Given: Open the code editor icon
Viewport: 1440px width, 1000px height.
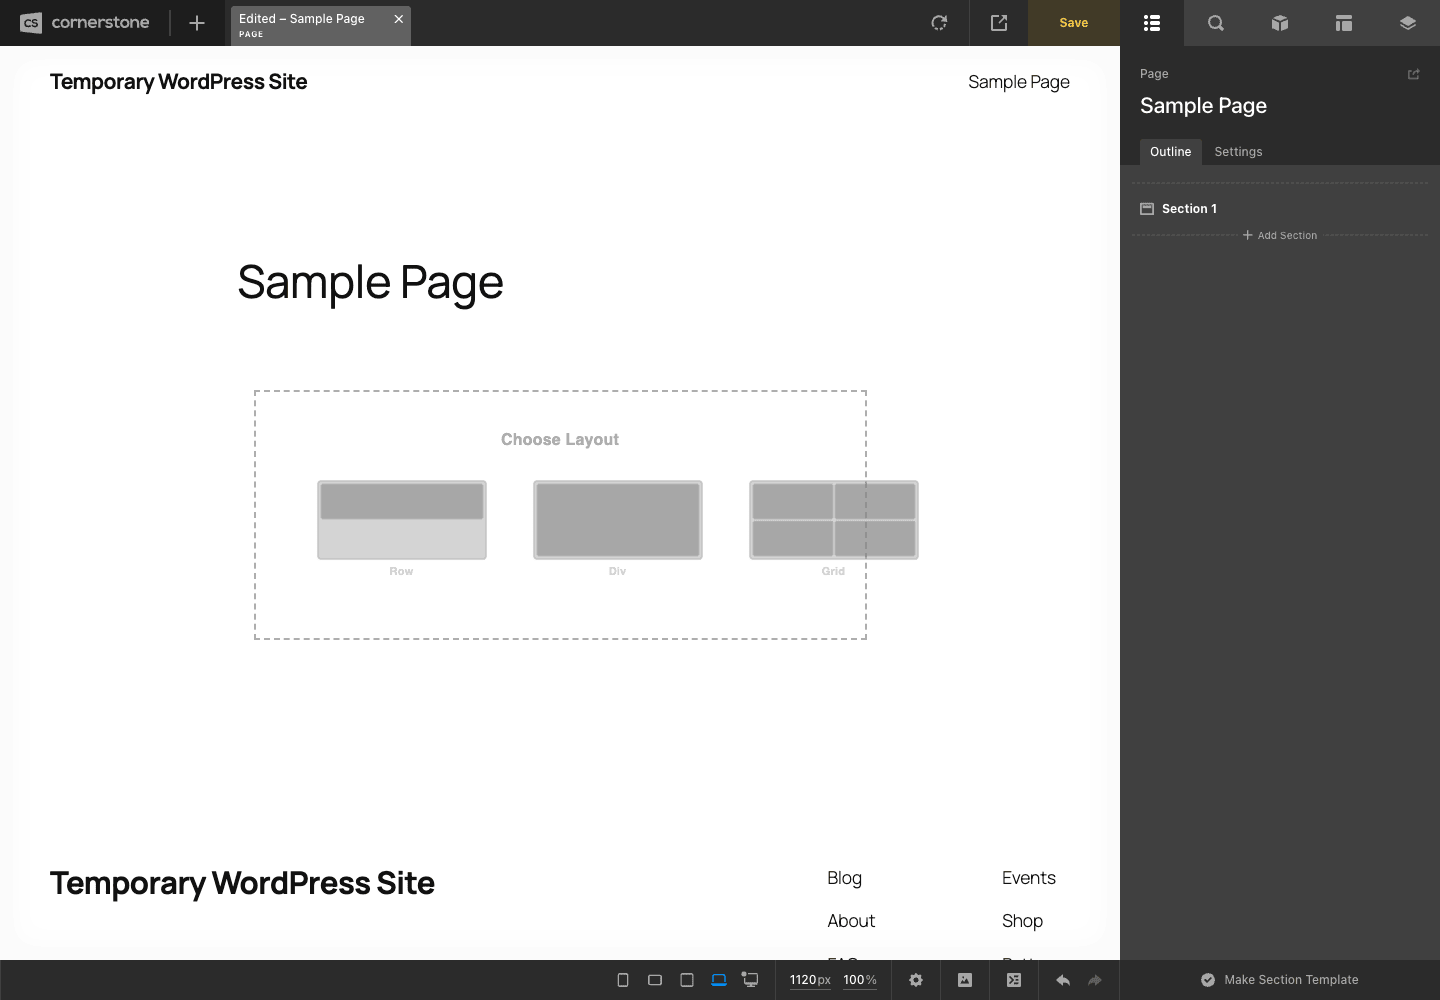Looking at the screenshot, I should (1014, 980).
